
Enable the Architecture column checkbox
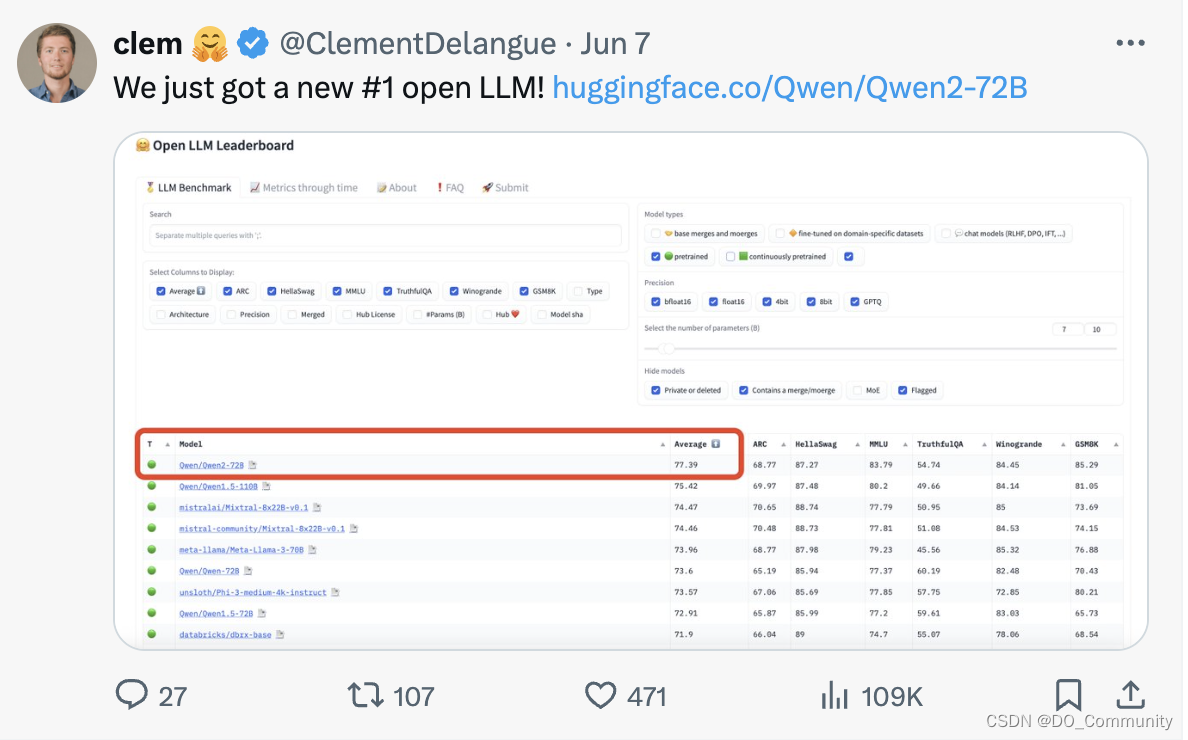pos(161,314)
